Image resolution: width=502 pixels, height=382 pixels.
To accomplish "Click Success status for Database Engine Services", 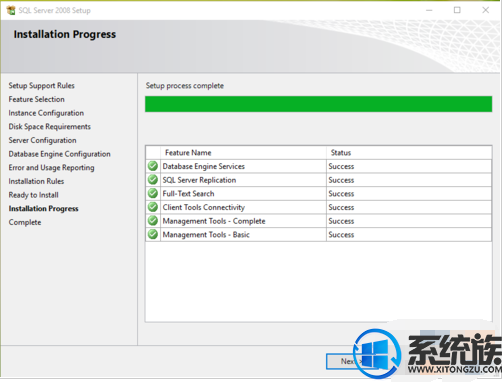I will tap(341, 166).
